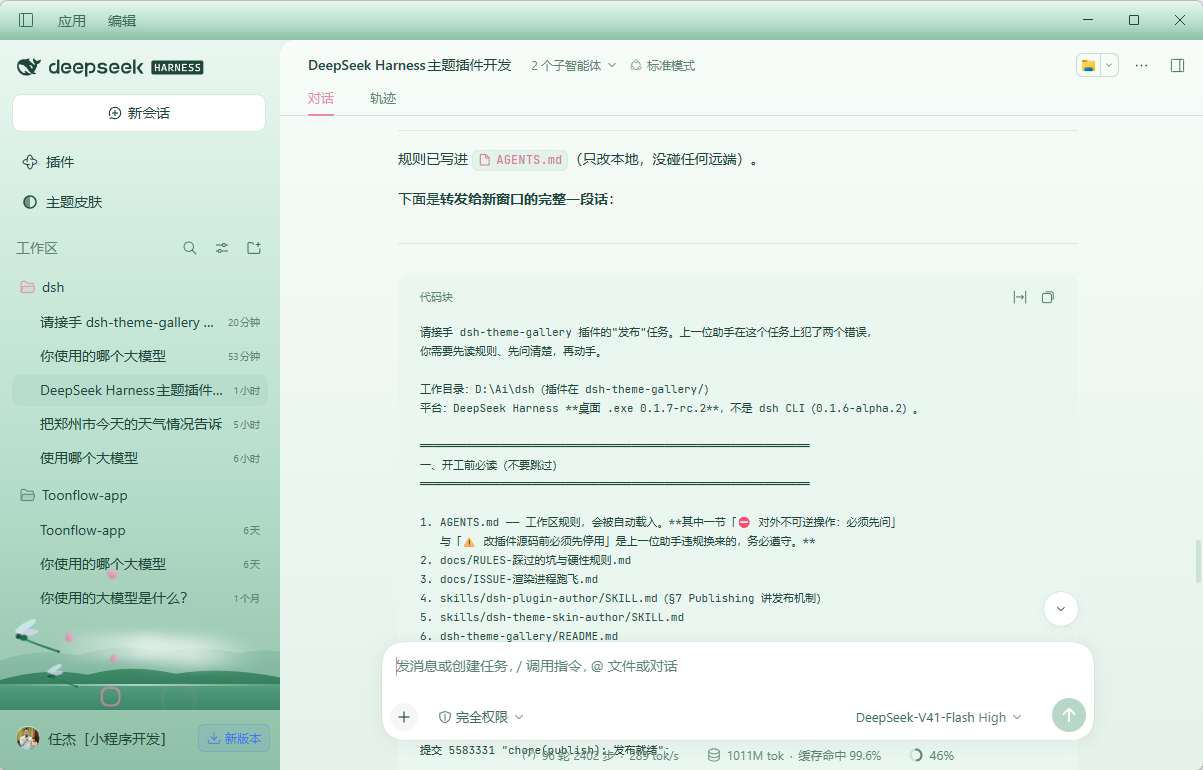1203x770 pixels.
Task: Collapse the Toonflow-app workspace folder
Action: tap(140, 495)
